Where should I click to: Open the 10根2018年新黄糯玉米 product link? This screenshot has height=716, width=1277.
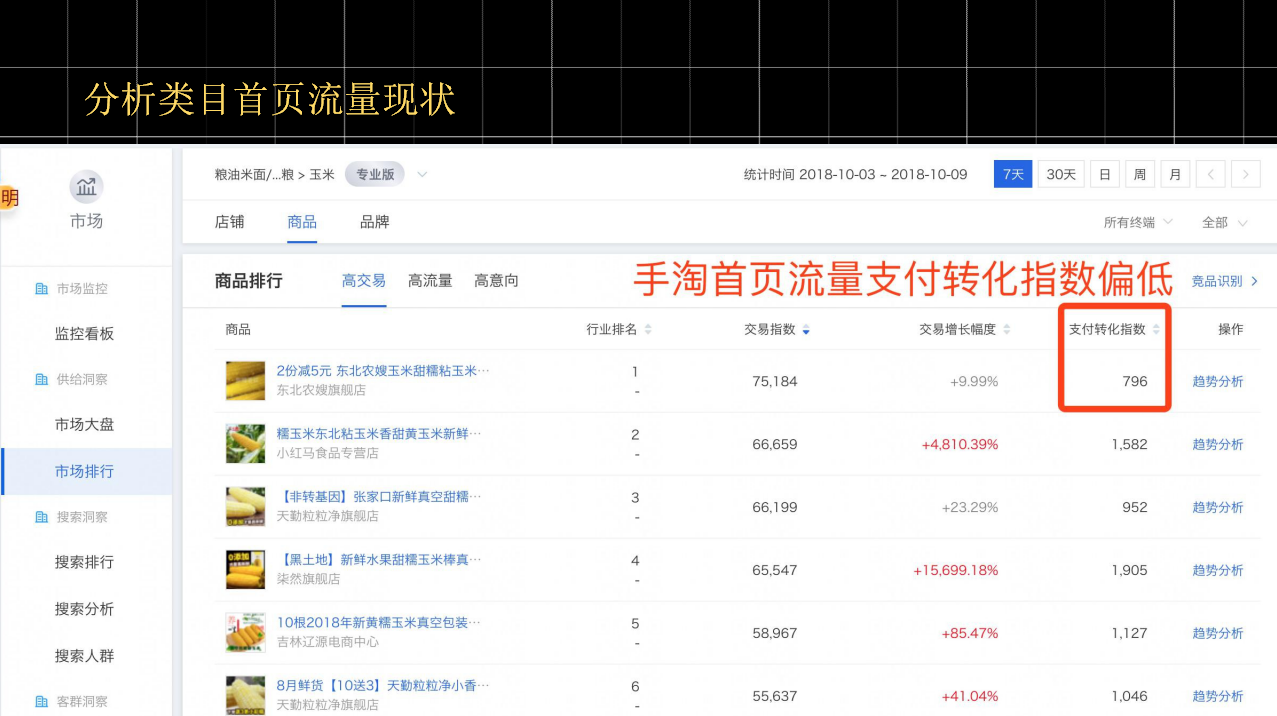(x=379, y=623)
